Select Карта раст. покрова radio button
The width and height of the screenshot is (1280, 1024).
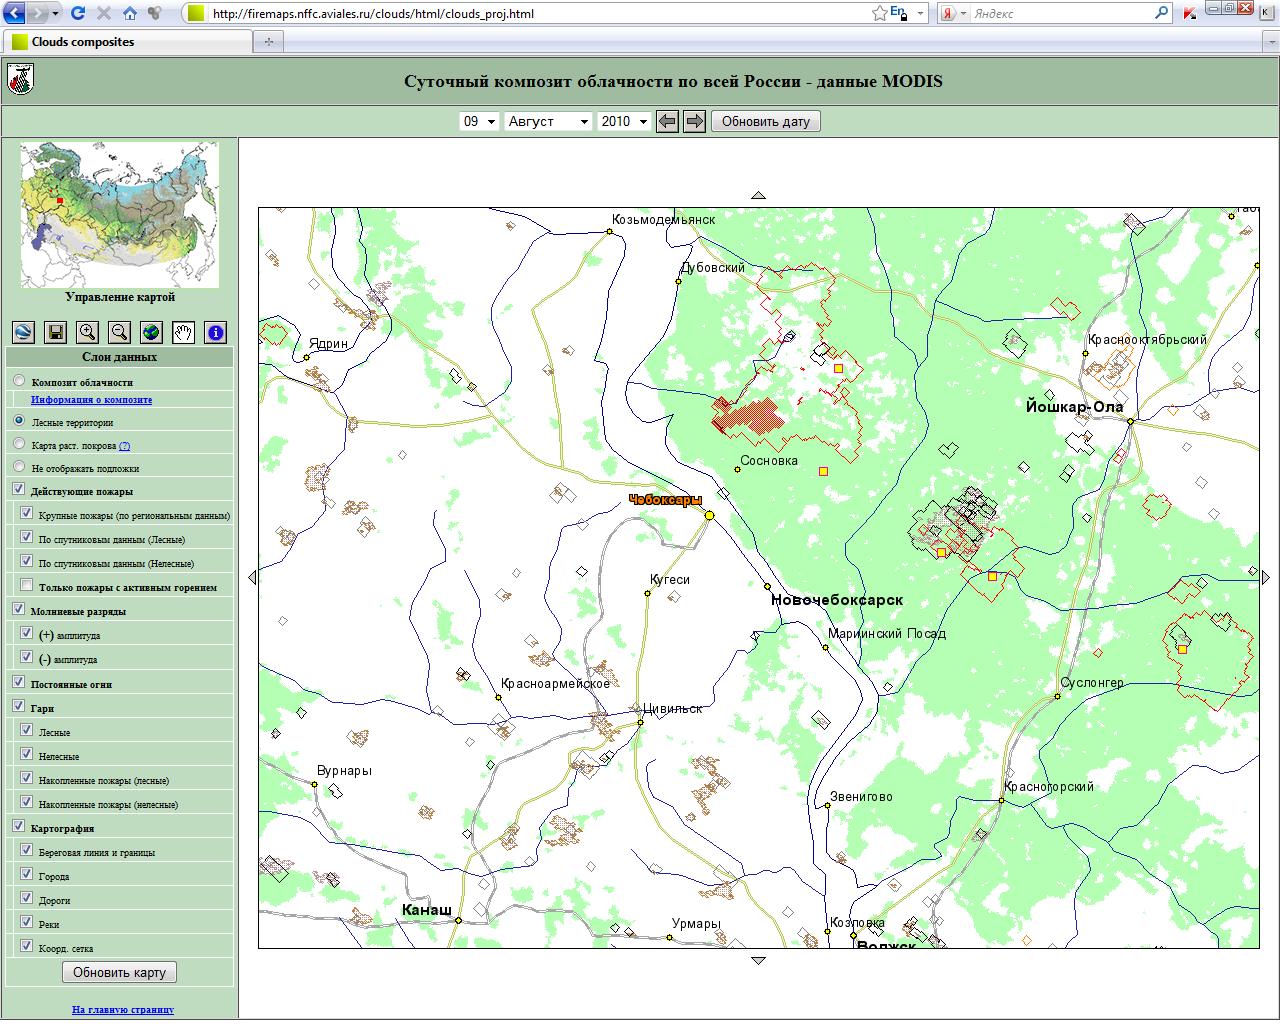pos(19,444)
